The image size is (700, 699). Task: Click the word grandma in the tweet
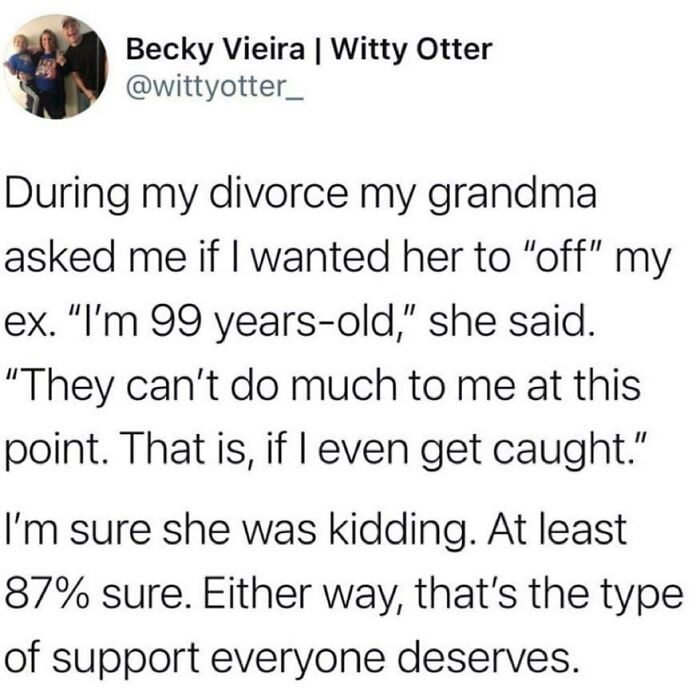pos(512,197)
